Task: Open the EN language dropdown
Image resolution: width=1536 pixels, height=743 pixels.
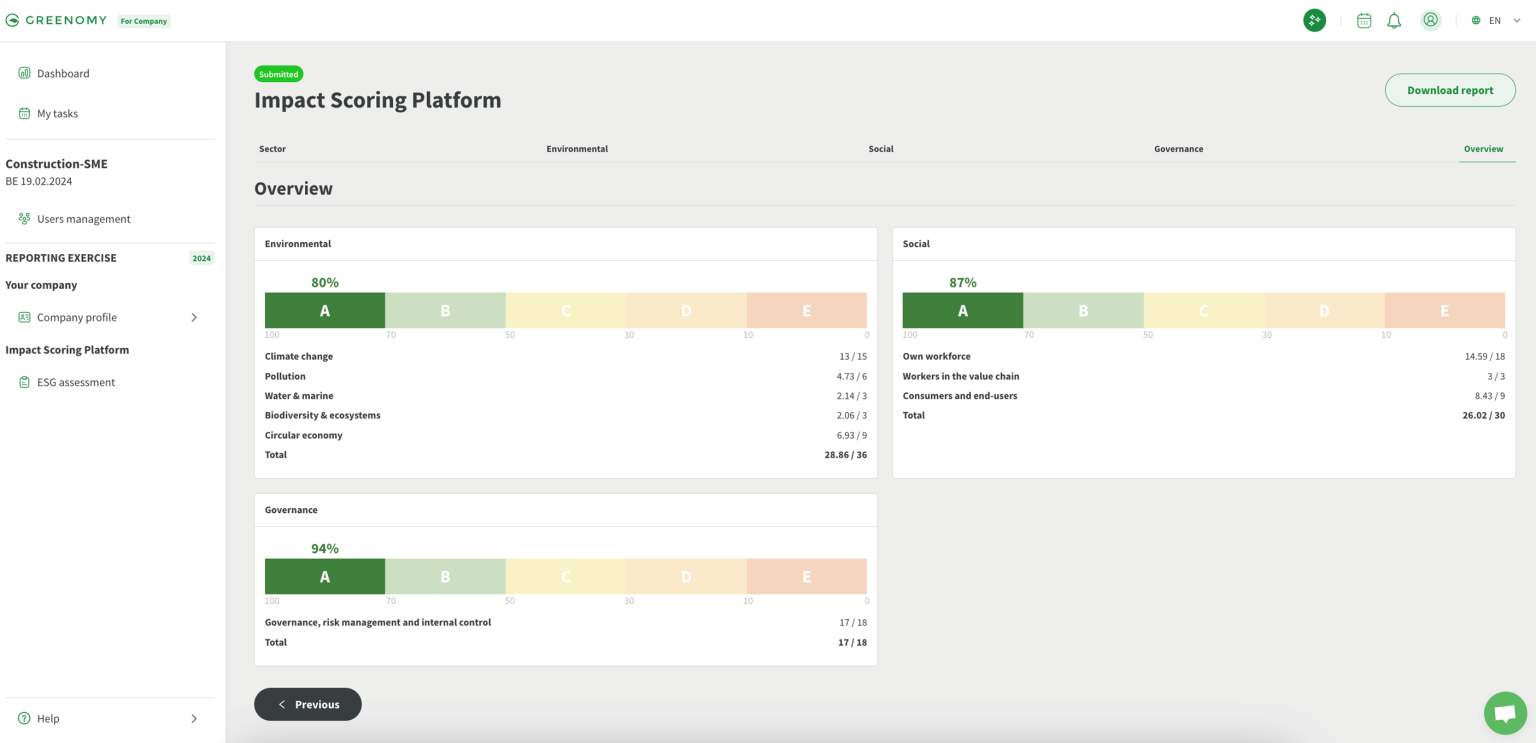Action: (x=1496, y=20)
